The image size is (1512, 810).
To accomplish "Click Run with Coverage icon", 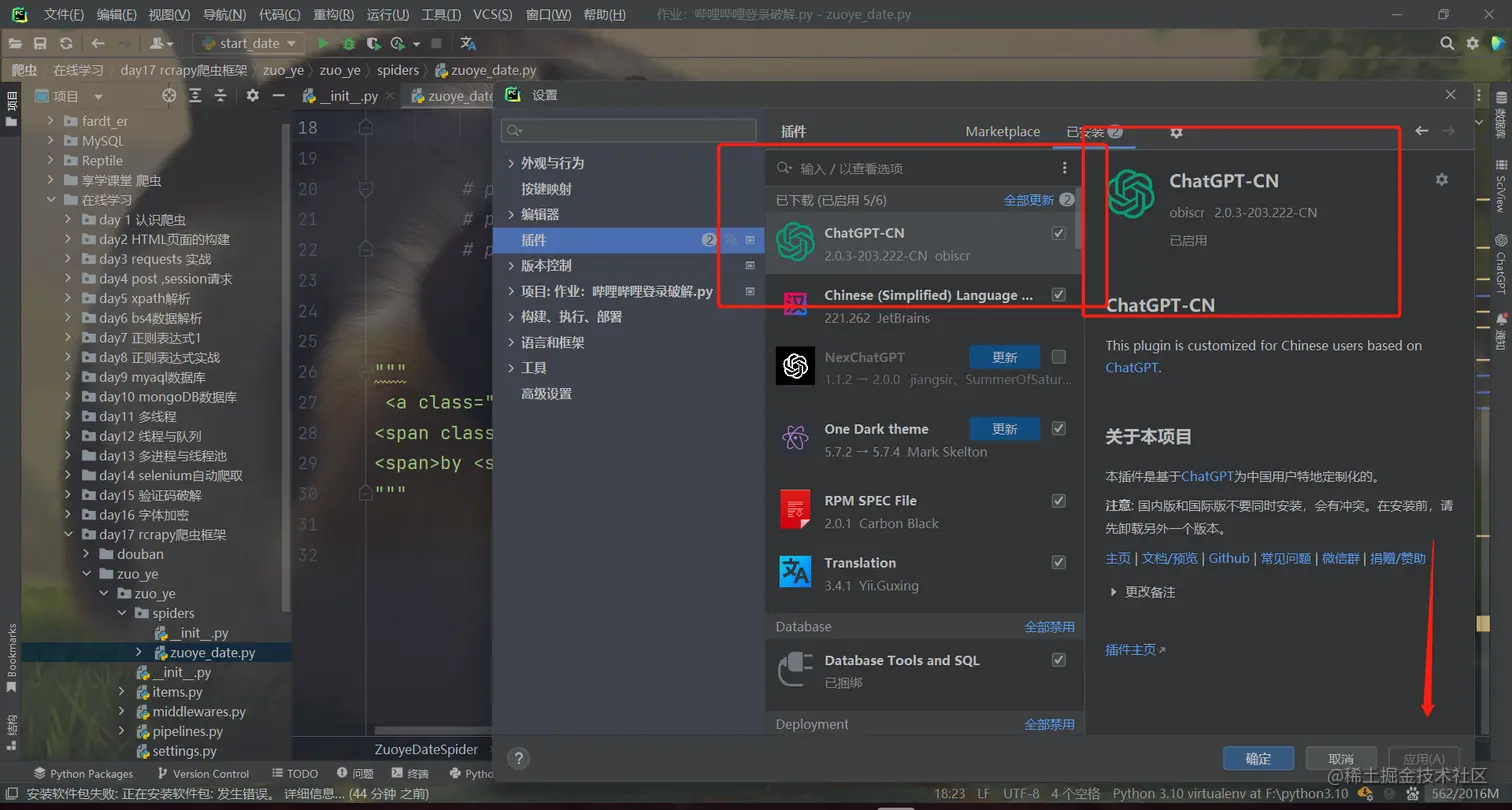I will (x=373, y=43).
